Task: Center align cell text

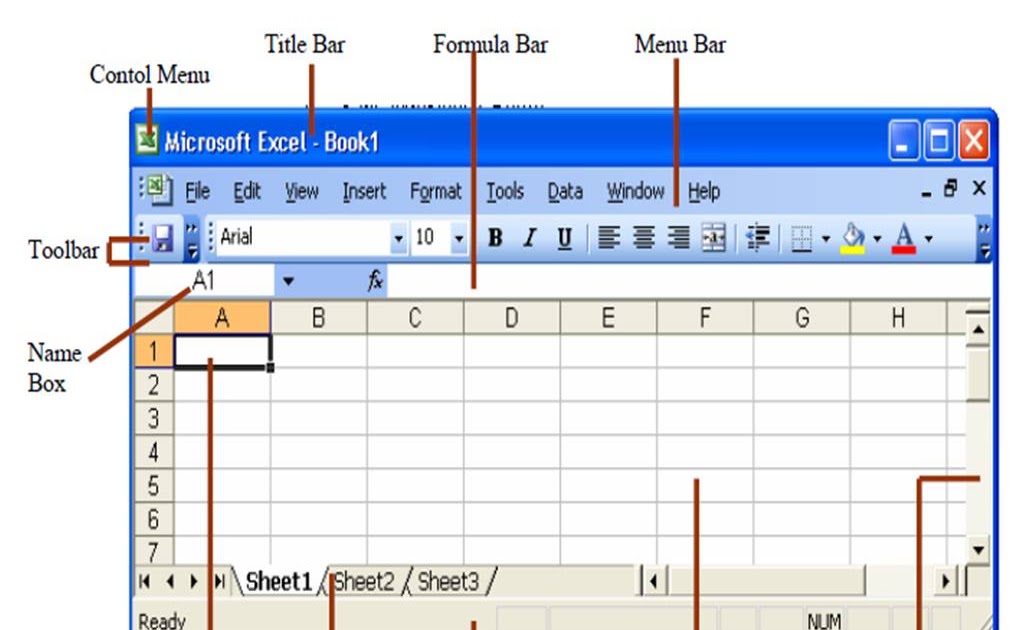Action: pos(644,237)
